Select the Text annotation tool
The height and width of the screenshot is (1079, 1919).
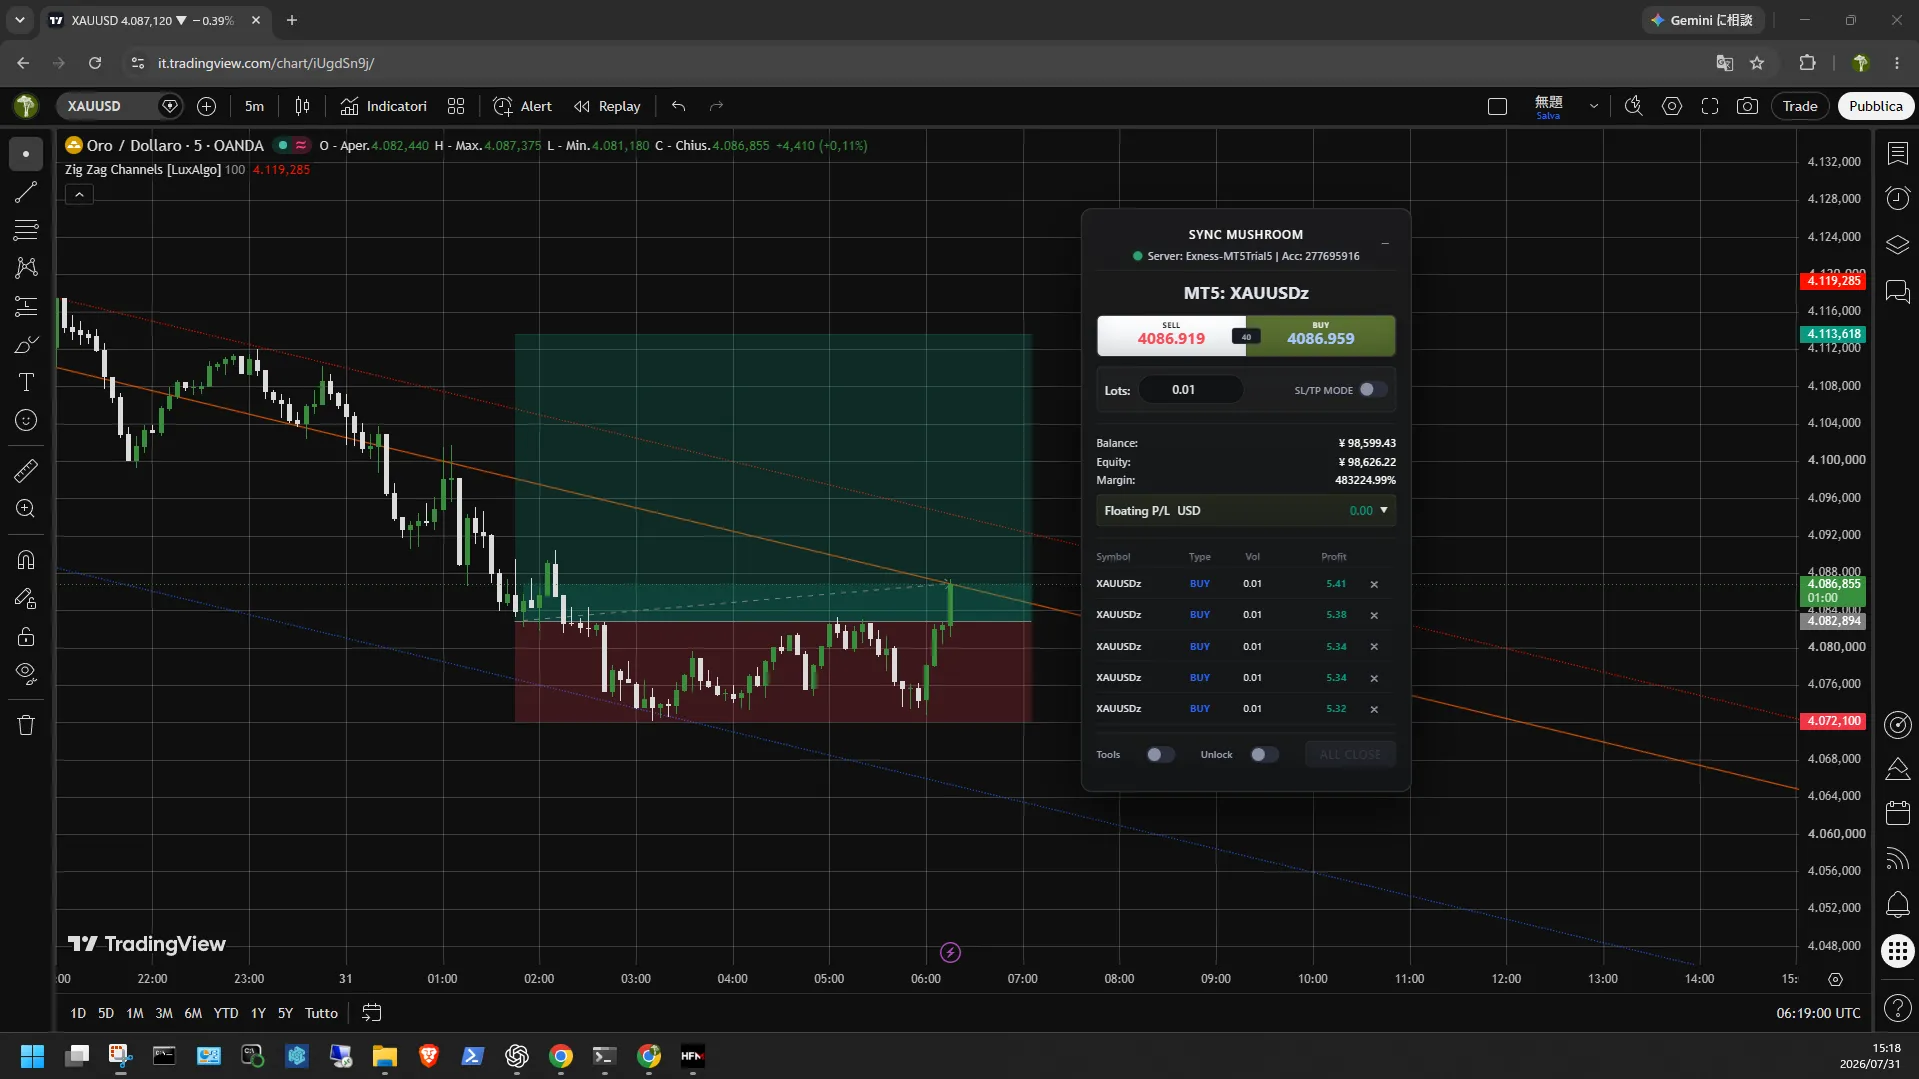[x=26, y=382]
